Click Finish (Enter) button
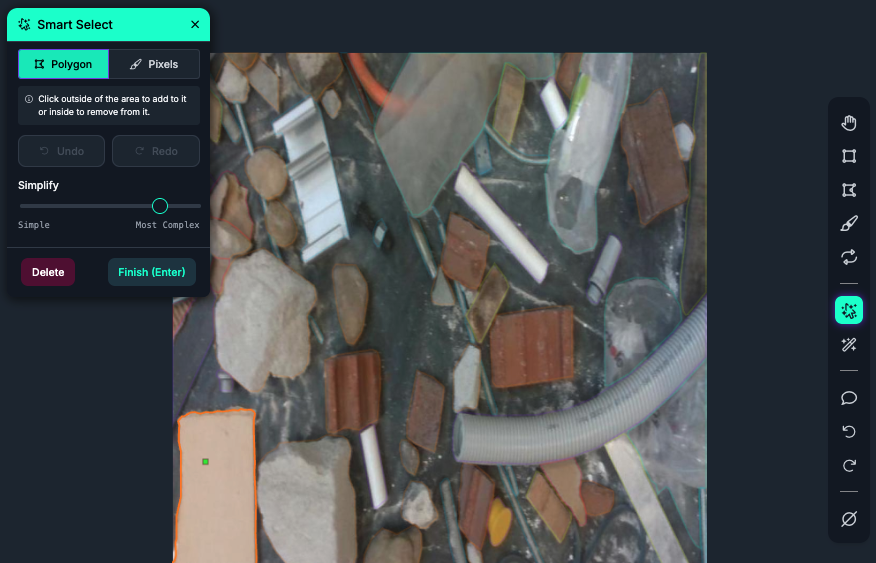876x563 pixels. tap(152, 272)
